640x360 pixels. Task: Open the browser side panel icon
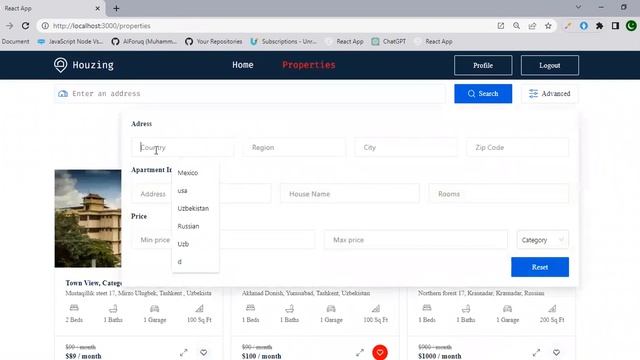(616, 26)
